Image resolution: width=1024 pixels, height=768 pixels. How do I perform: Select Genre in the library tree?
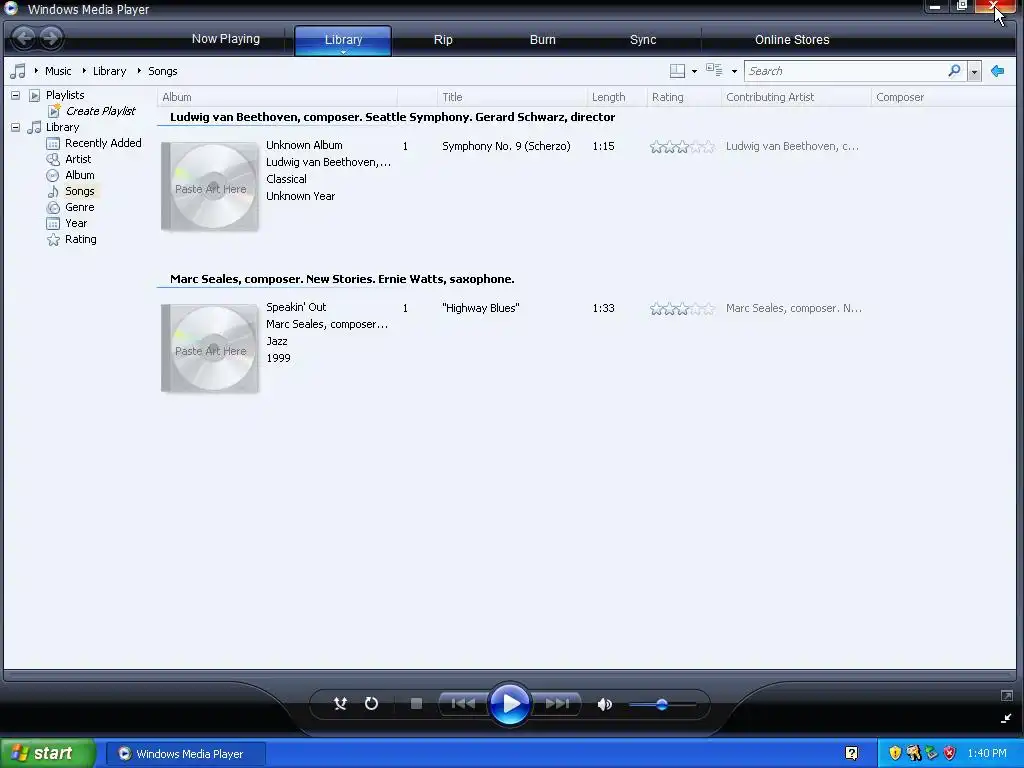coord(80,207)
